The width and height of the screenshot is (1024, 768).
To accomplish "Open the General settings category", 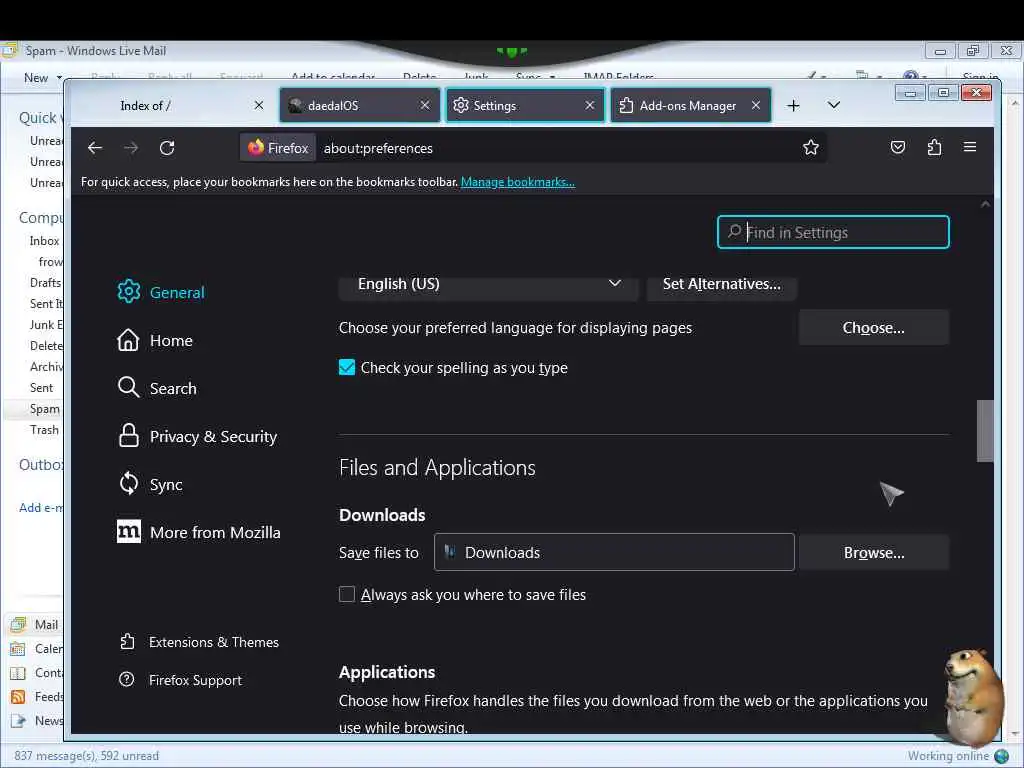I will click(161, 292).
